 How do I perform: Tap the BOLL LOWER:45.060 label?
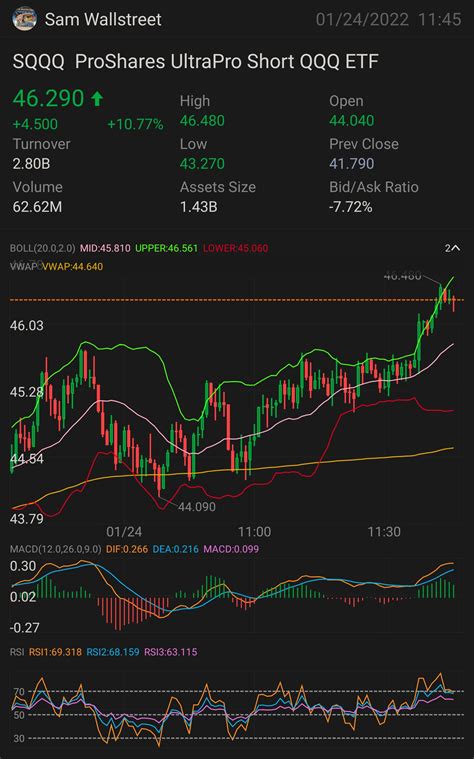[235, 248]
